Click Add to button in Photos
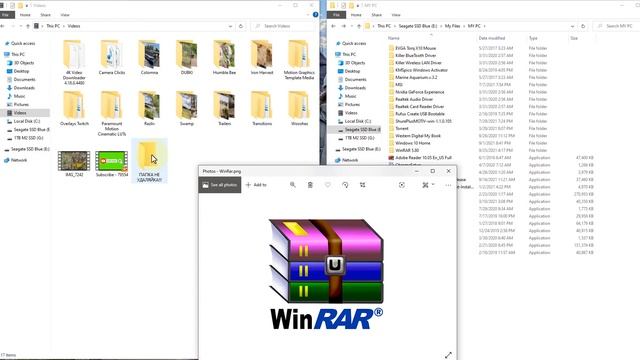640x360 pixels. (x=256, y=185)
